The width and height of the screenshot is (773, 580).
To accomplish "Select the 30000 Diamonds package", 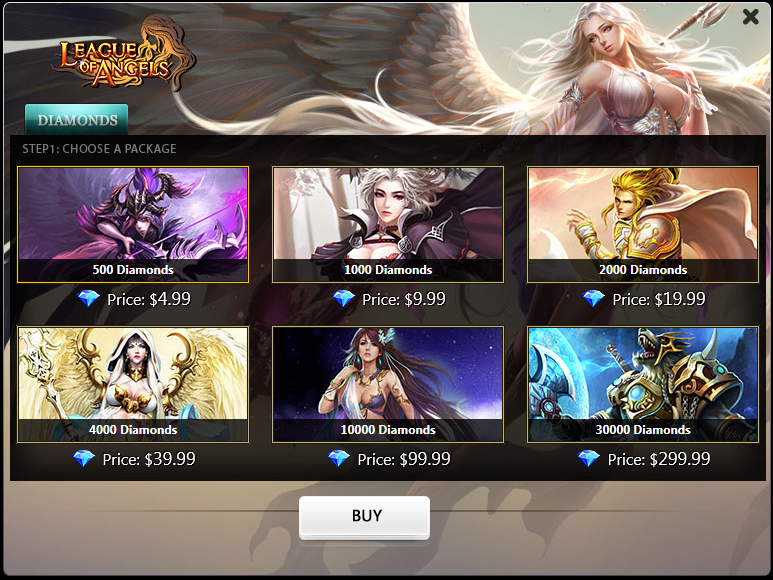I will click(x=643, y=384).
